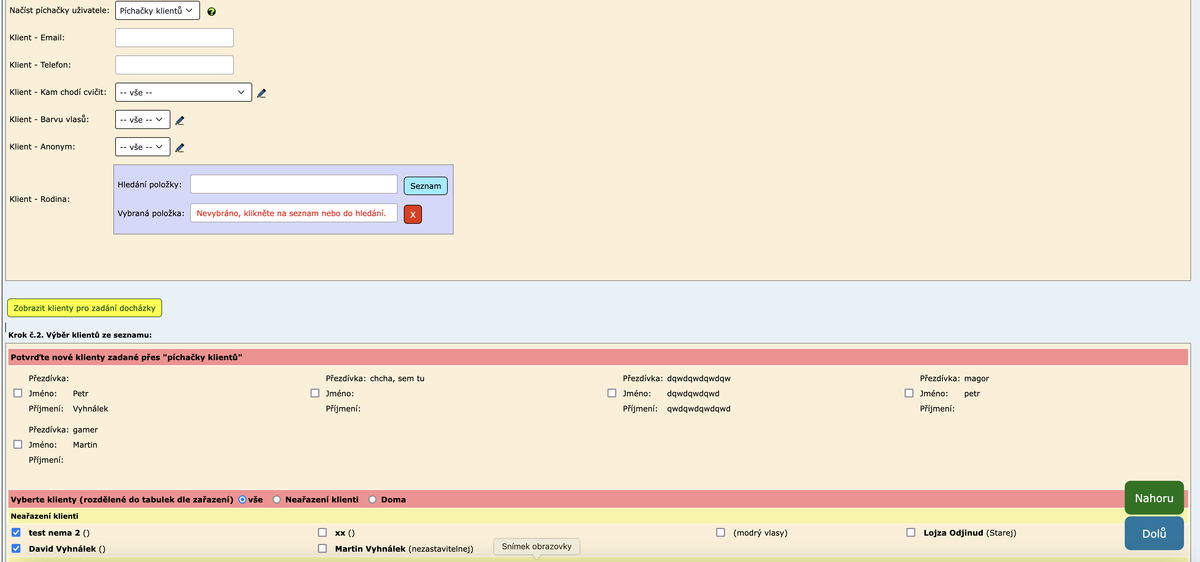Click edit pencil next to Kam chodí cvičit
This screenshot has height=562, width=1200.
tap(262, 93)
